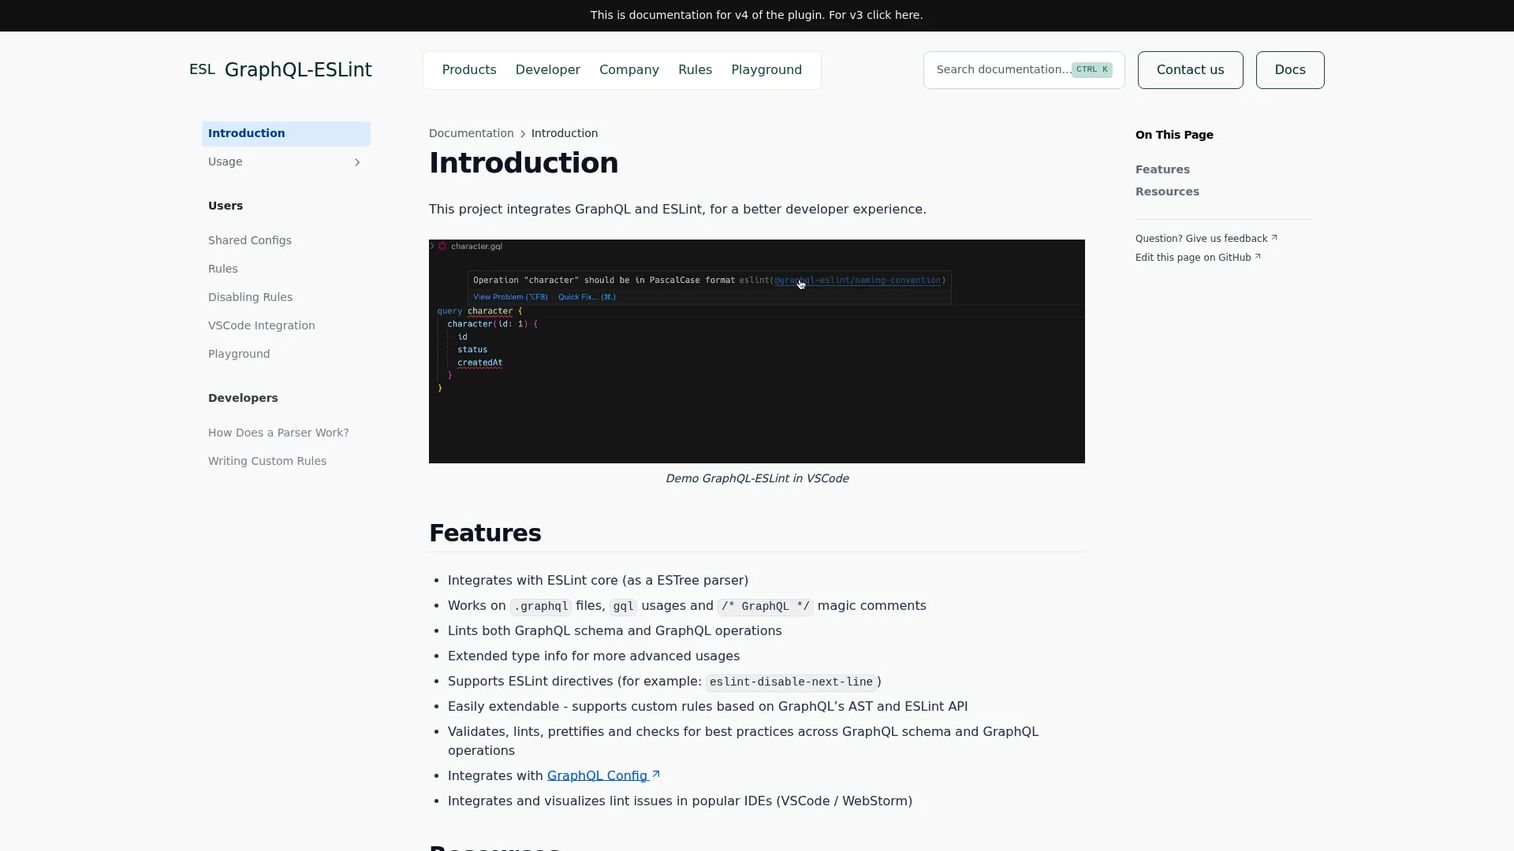
Task: Click the 'Demo GraphQL-ESLint in VSCode' caption
Action: [x=757, y=479]
